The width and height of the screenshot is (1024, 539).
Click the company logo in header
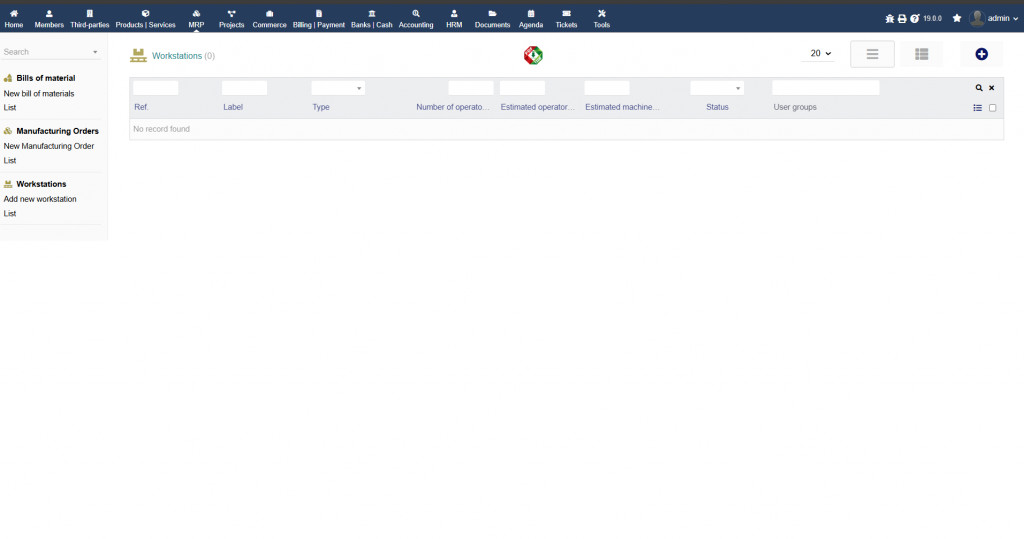pyautogui.click(x=533, y=55)
